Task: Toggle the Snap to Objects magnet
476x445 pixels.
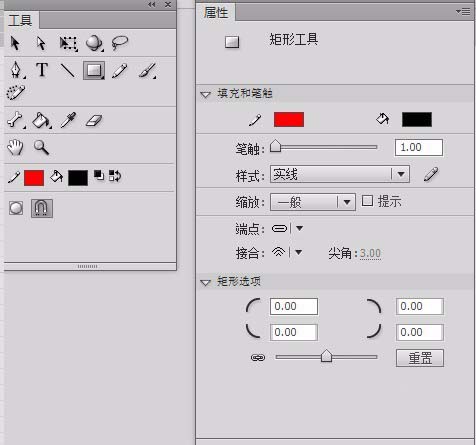Action: (42, 208)
